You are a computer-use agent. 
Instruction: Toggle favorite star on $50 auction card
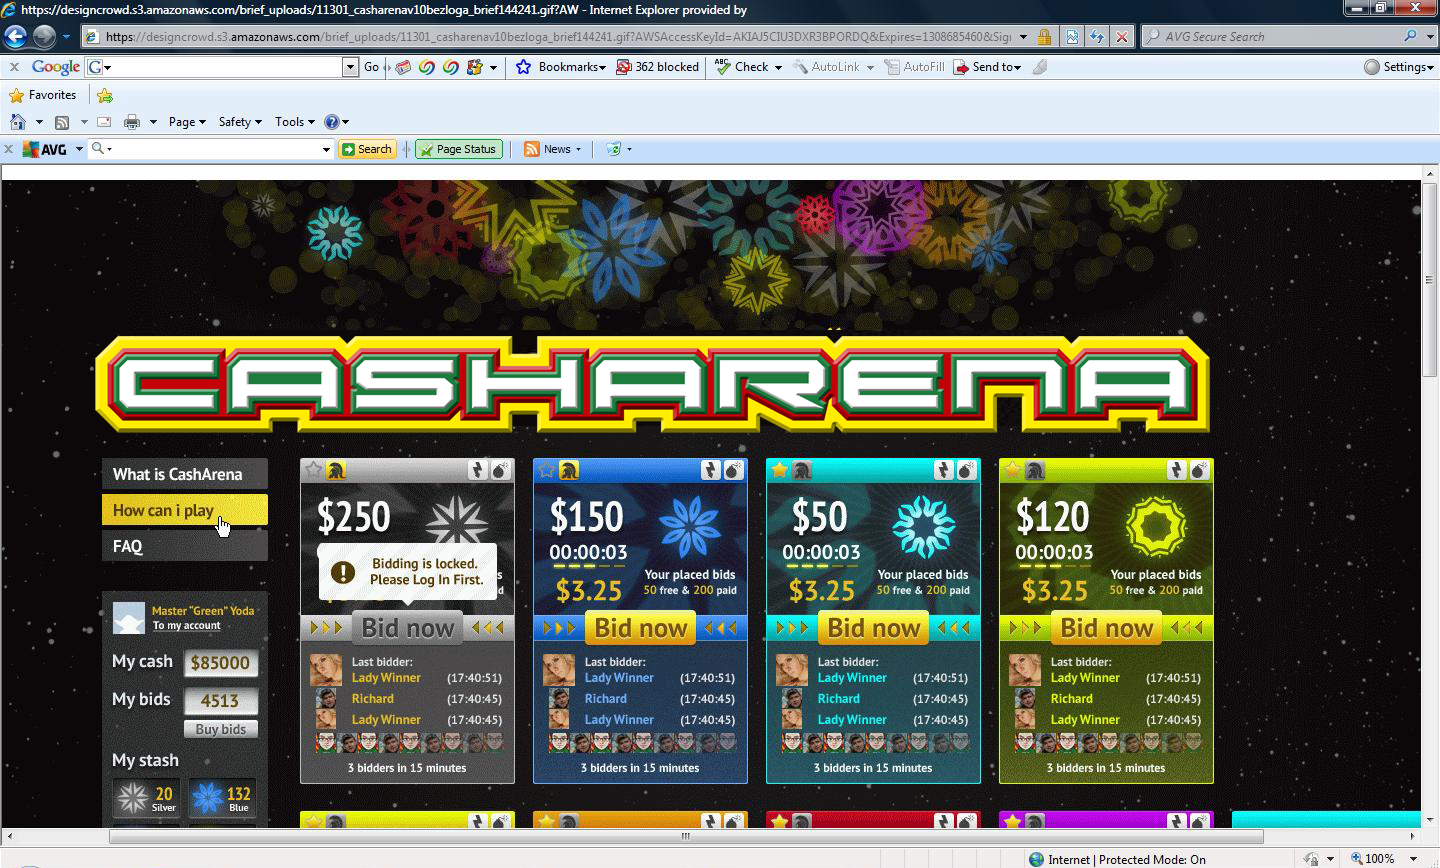pos(780,470)
